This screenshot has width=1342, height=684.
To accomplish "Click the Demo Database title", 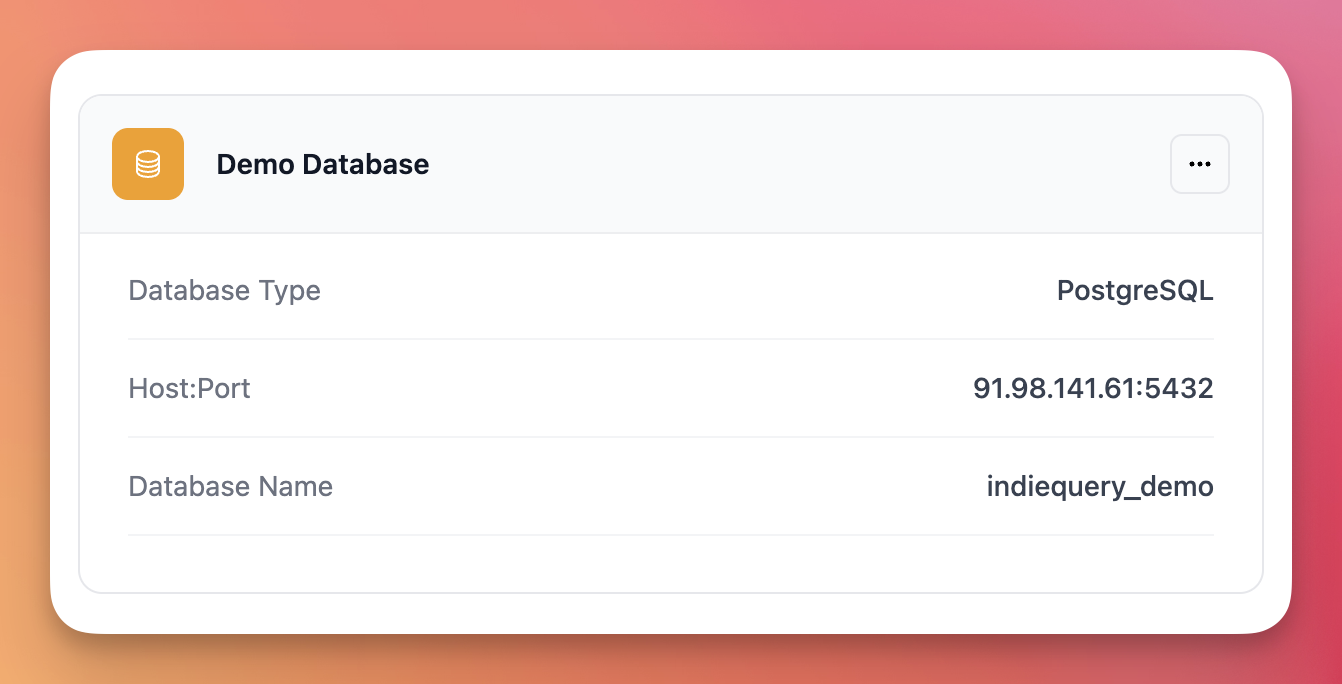I will pyautogui.click(x=322, y=164).
